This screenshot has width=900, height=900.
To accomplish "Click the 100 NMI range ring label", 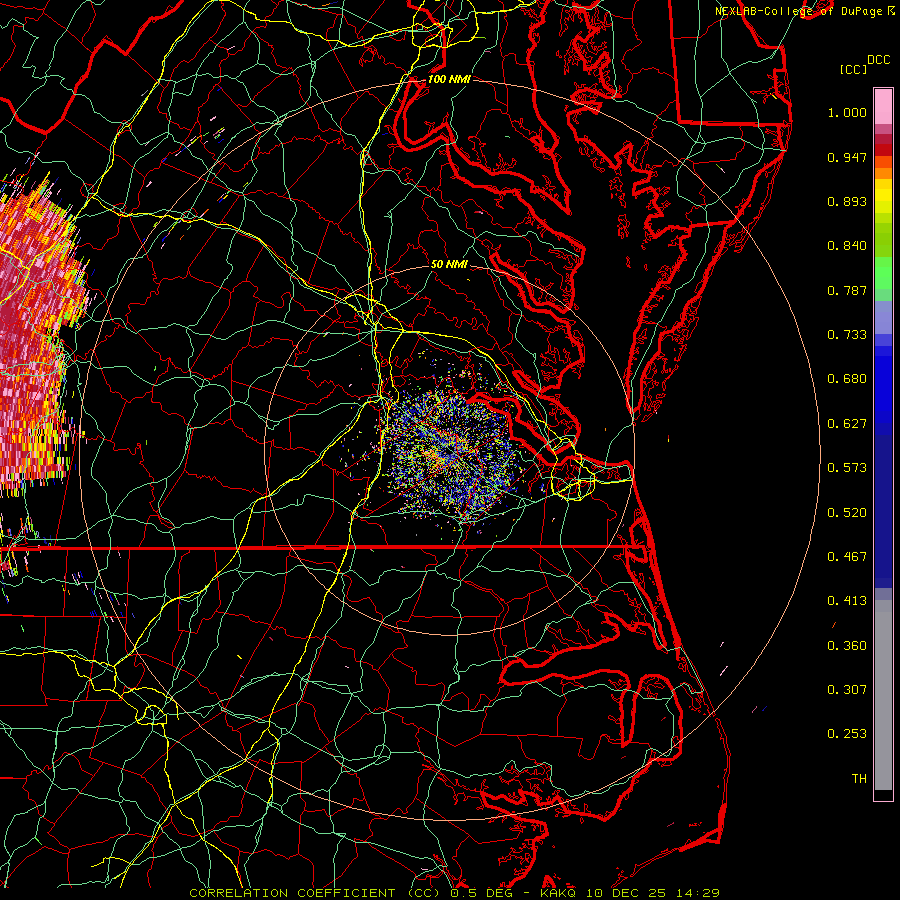I will (x=449, y=79).
